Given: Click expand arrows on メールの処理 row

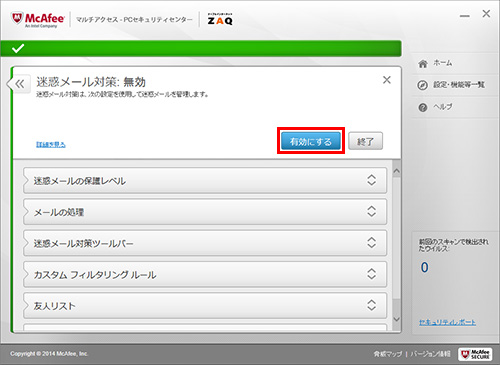Looking at the screenshot, I should tap(372, 211).
